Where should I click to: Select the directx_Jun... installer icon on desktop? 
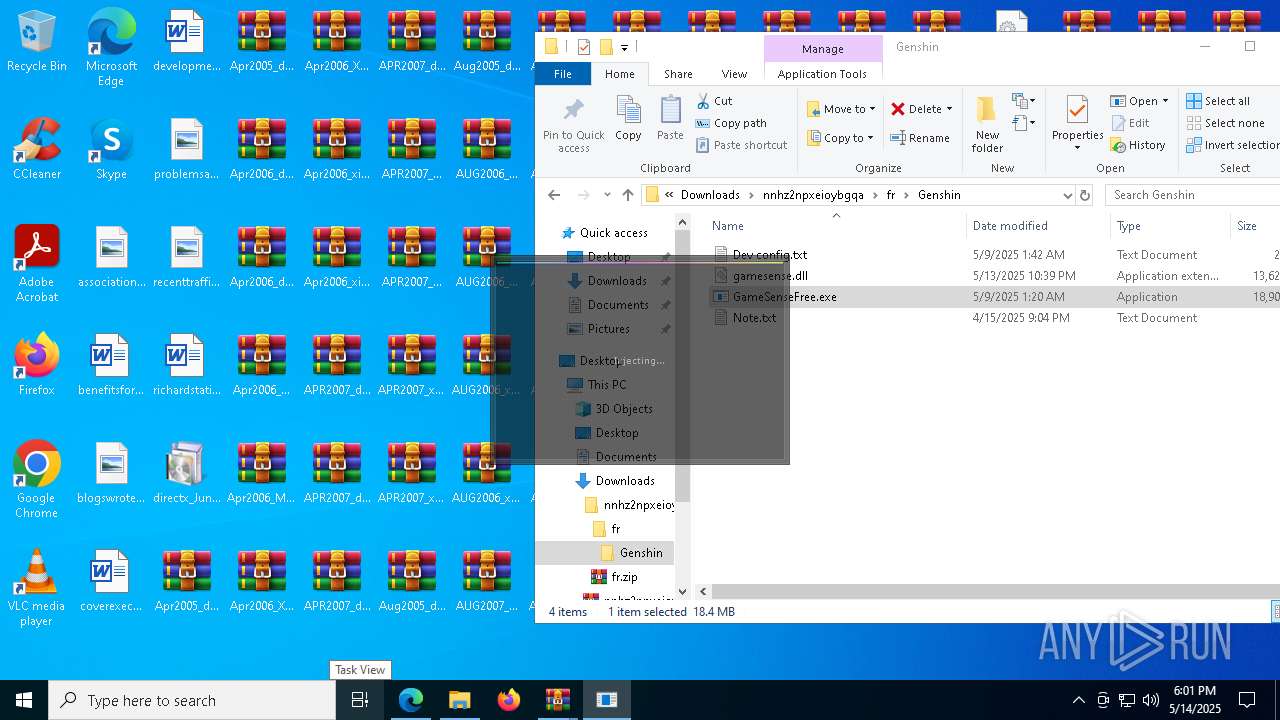[x=186, y=473]
